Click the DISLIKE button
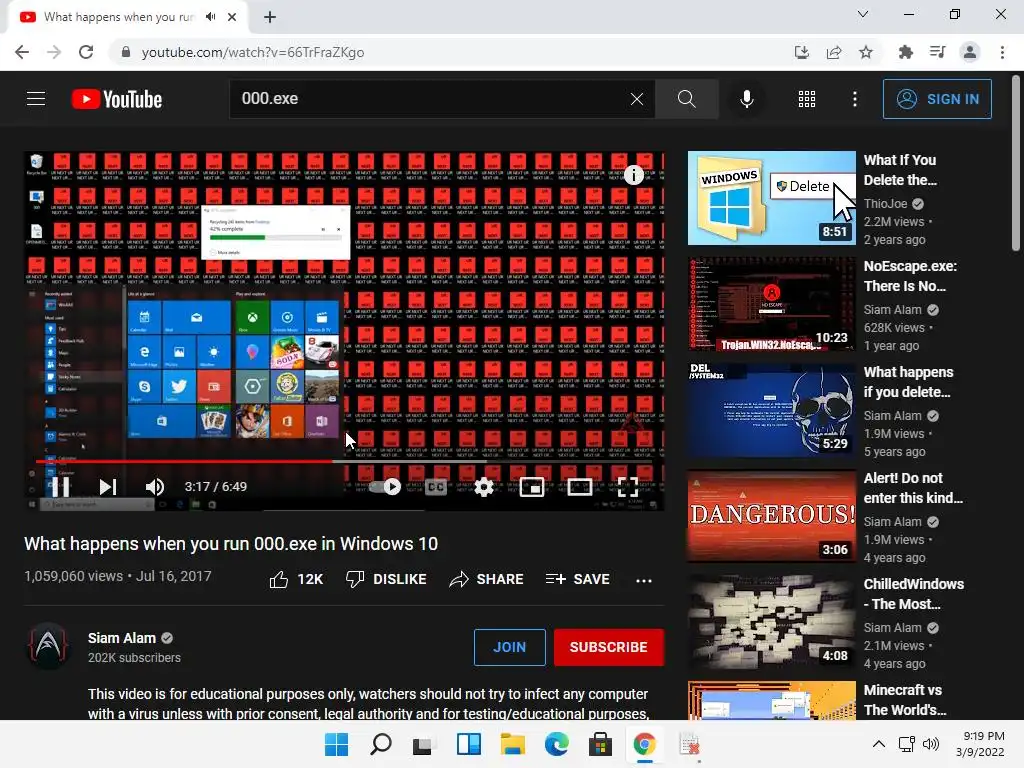This screenshot has height=768, width=1024. pyautogui.click(x=386, y=579)
